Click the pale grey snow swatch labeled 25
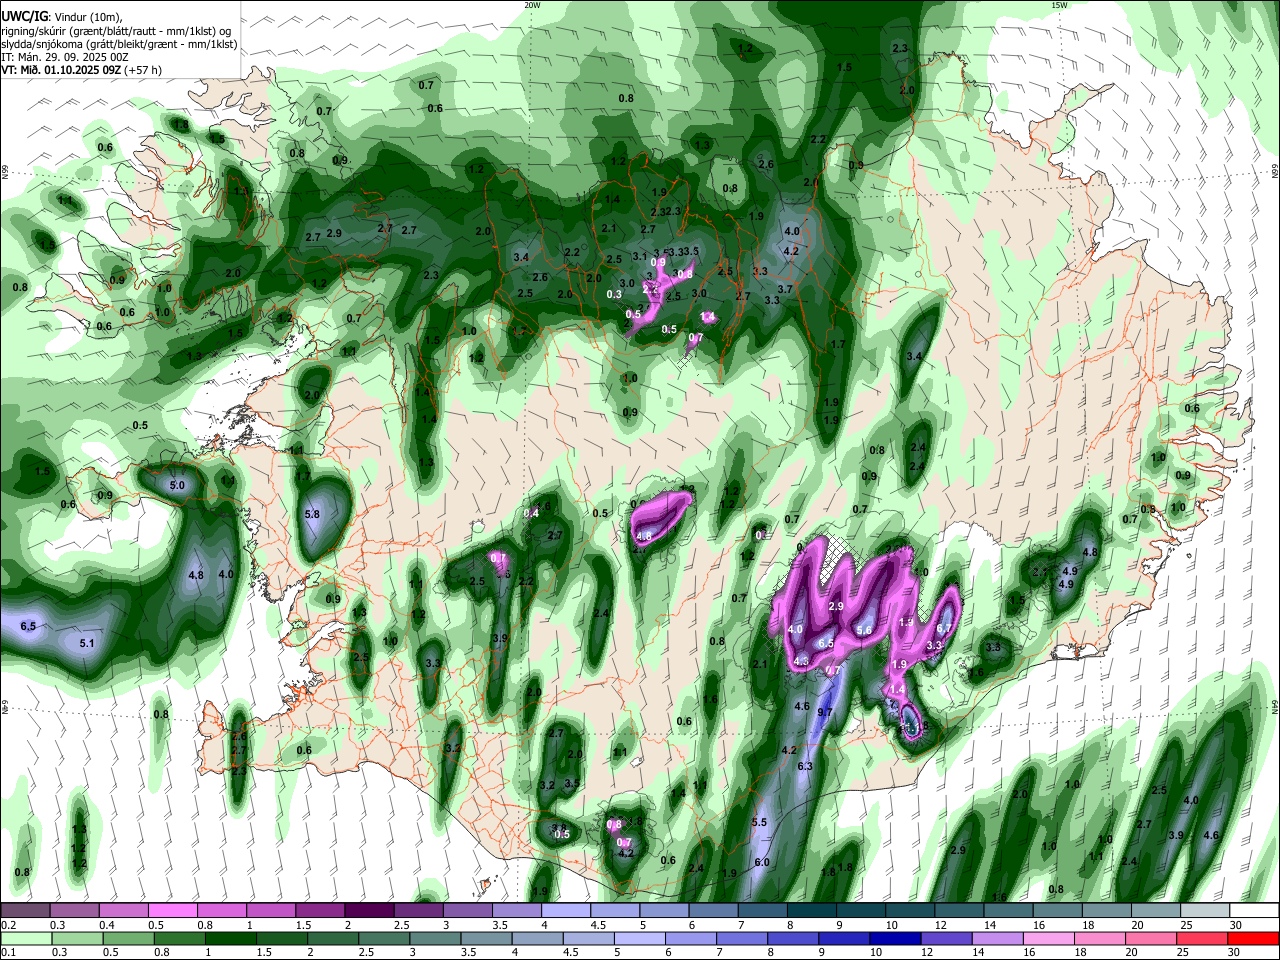Screen dimensions: 1280x960 pyautogui.click(x=1205, y=910)
